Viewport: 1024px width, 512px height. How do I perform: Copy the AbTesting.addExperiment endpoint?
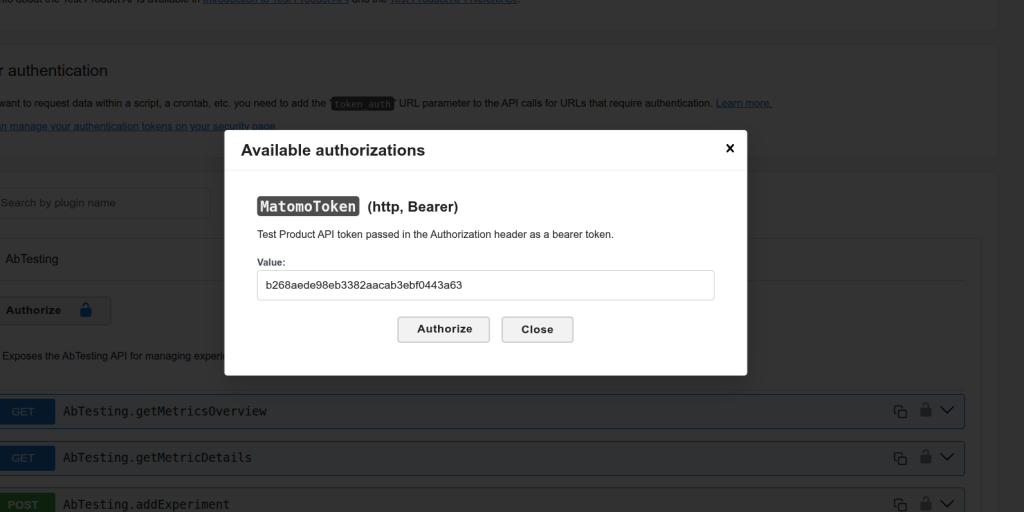[900, 505]
